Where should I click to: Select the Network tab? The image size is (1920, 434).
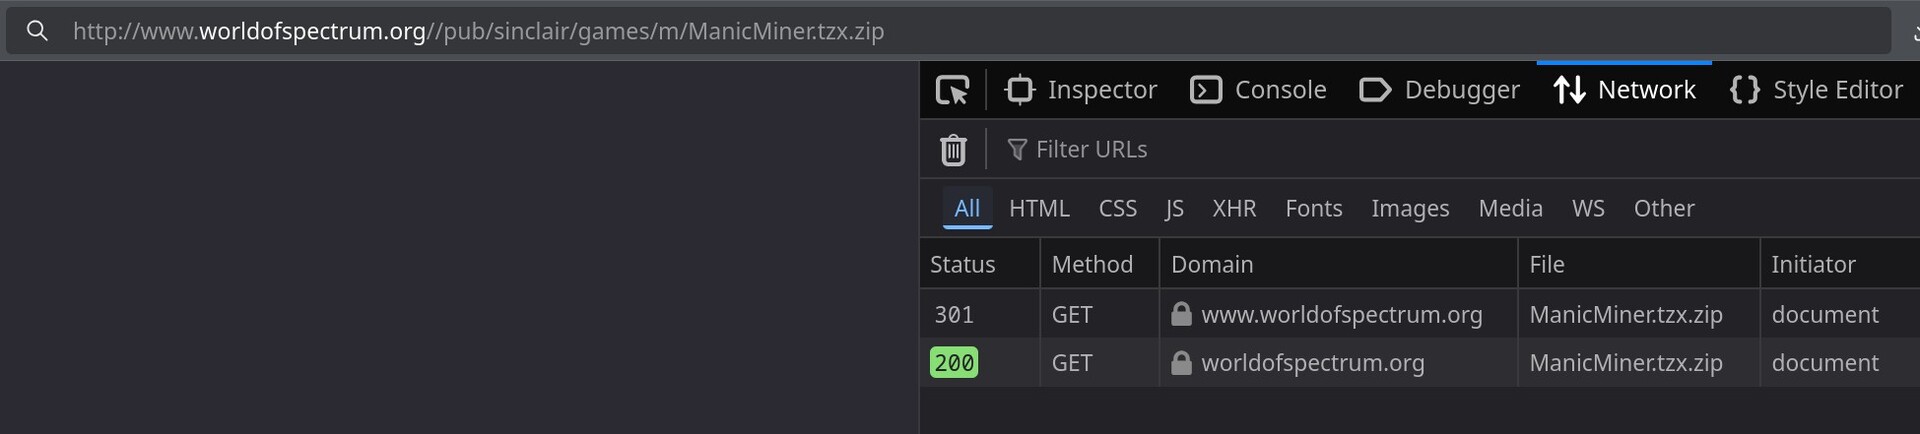1625,90
